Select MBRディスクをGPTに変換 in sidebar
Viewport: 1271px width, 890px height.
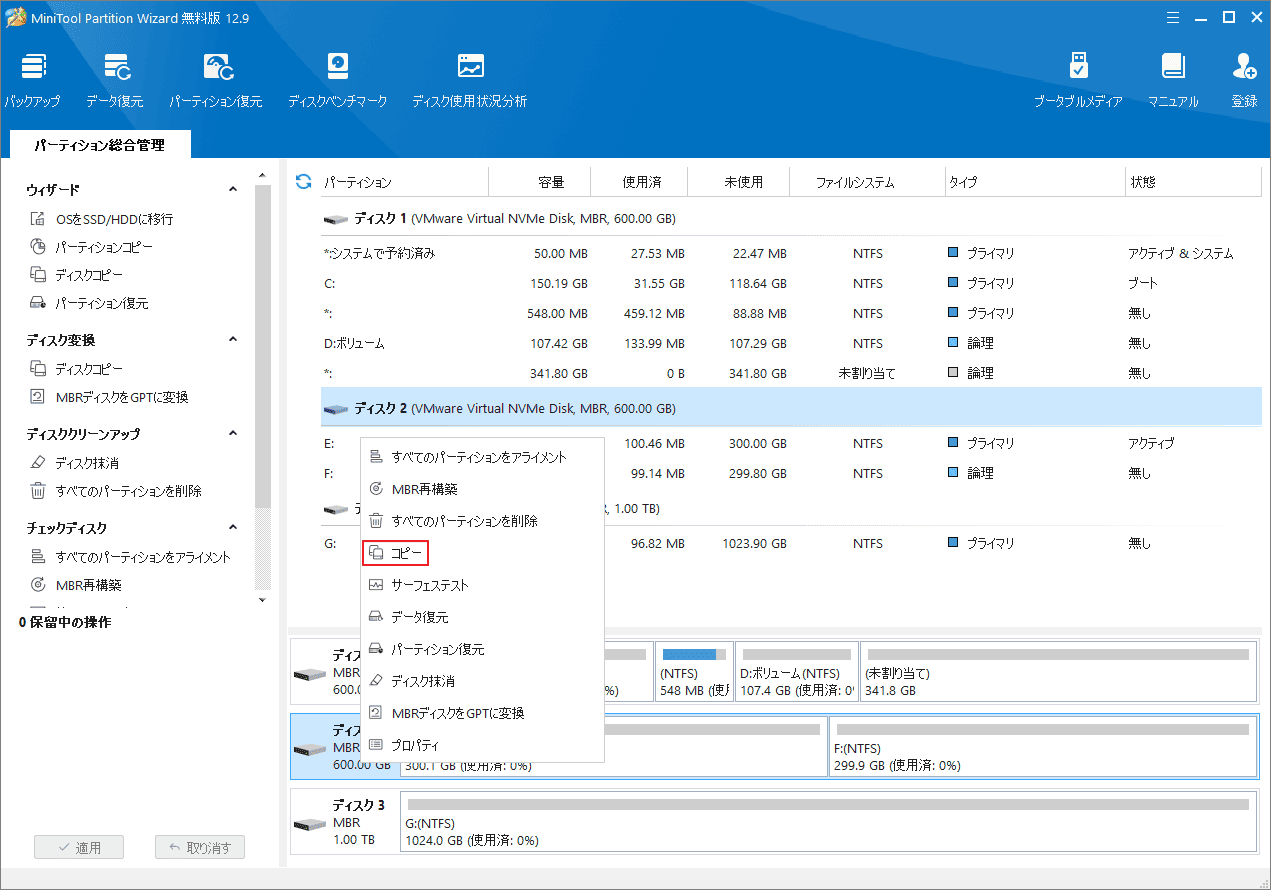109,397
